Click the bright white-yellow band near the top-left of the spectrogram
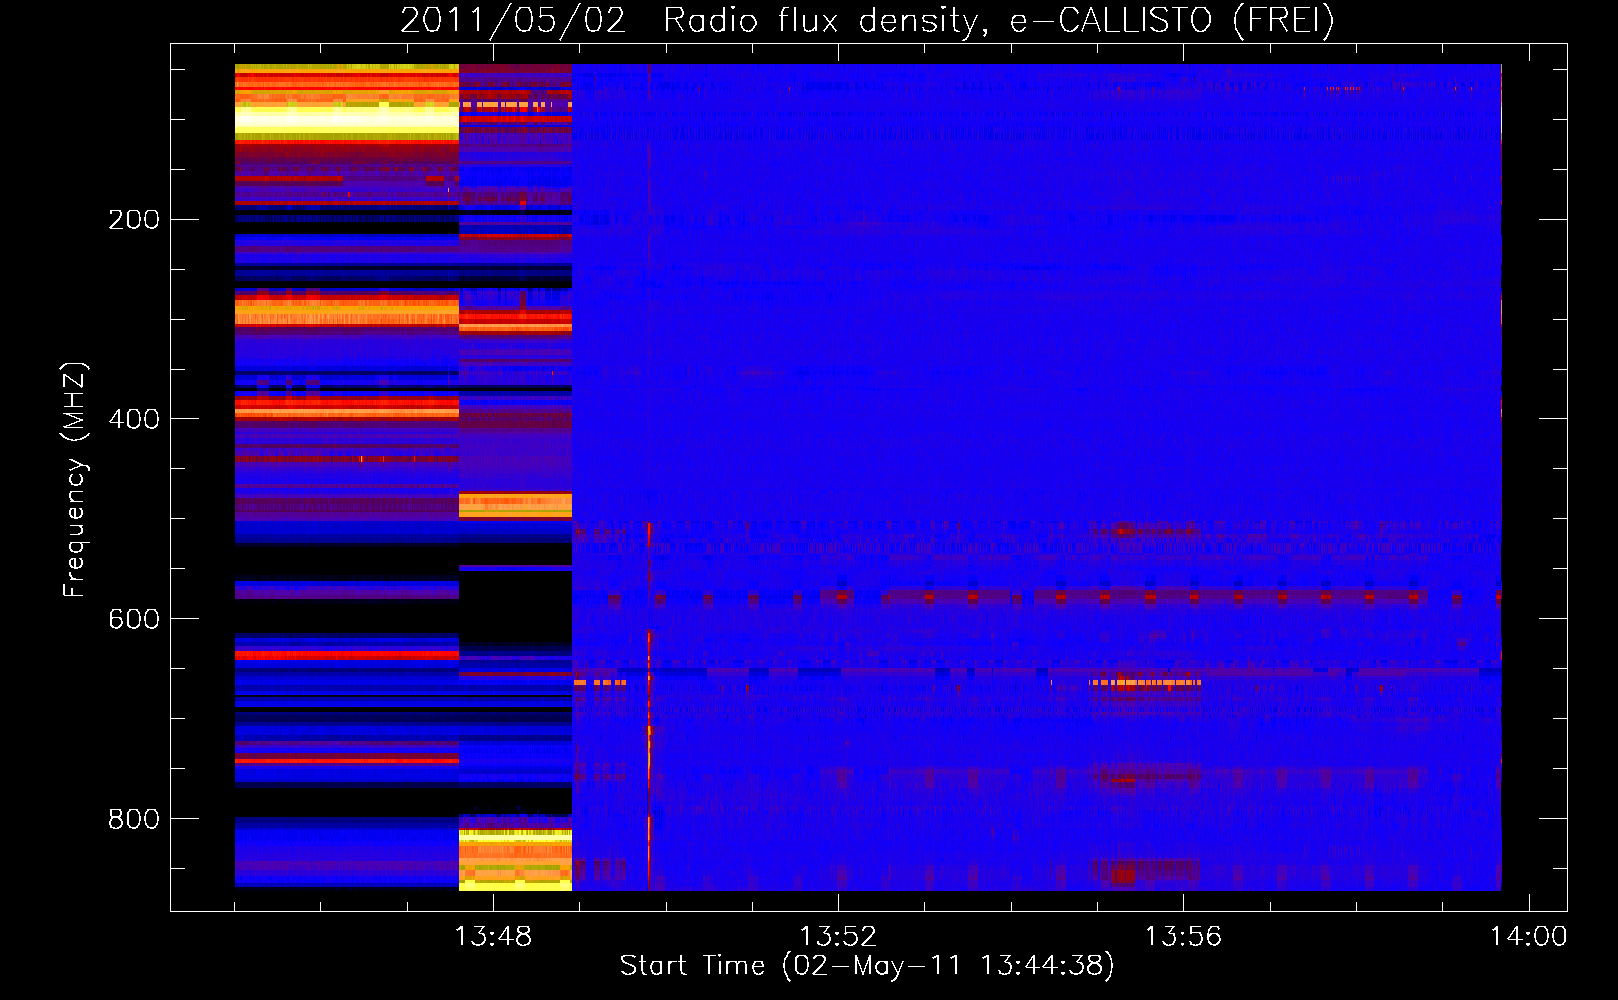Screen dimensions: 1618x1000 tap(347, 121)
